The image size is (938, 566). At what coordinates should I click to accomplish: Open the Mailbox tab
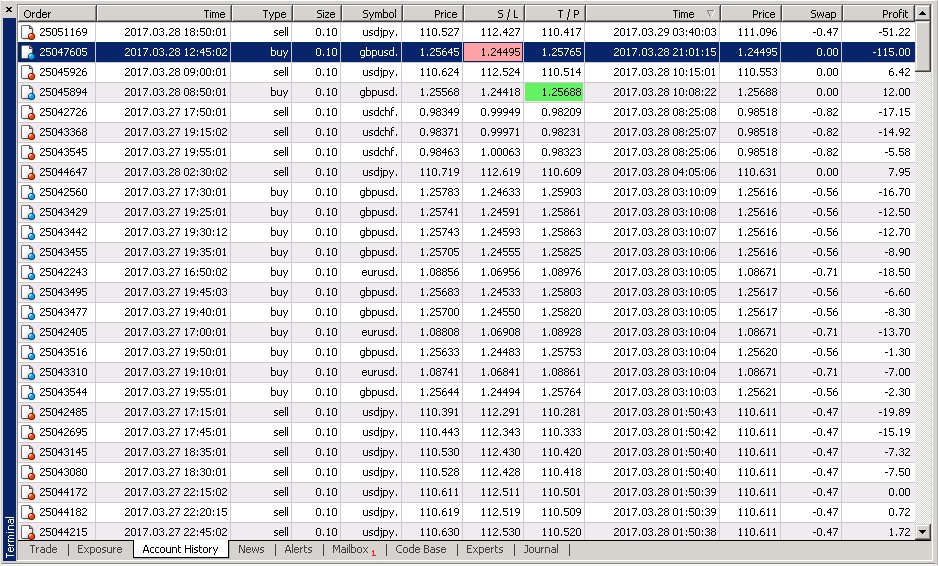tap(353, 549)
